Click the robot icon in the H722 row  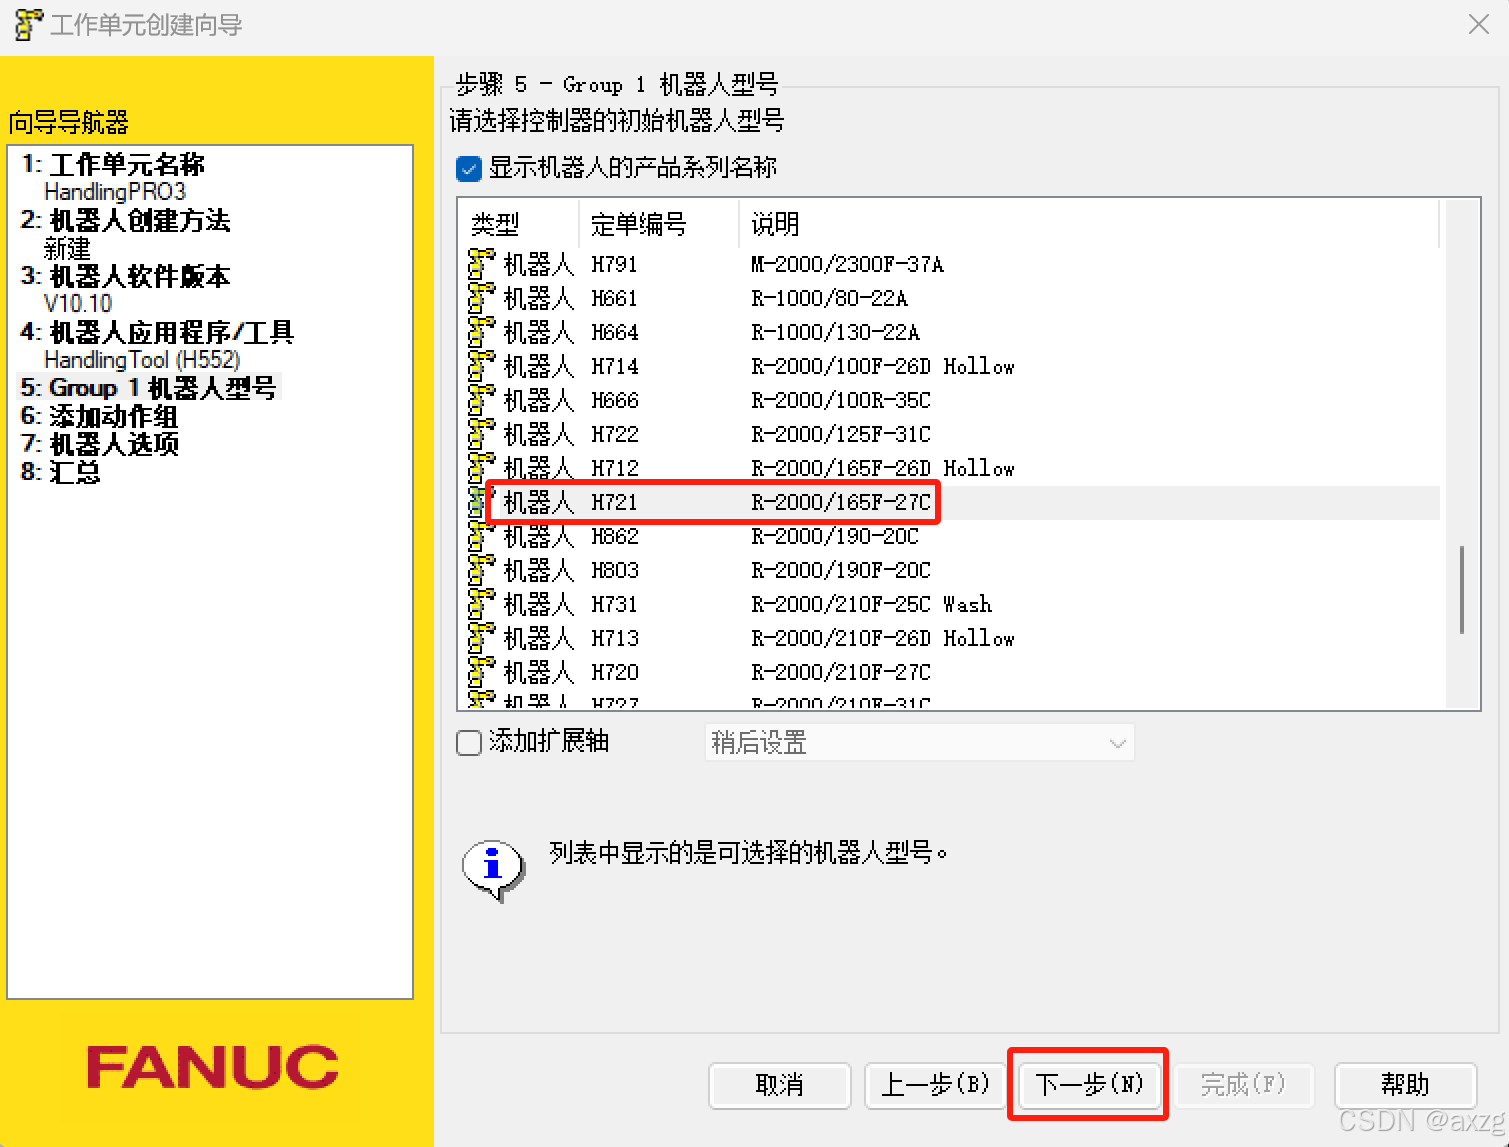[x=481, y=434]
